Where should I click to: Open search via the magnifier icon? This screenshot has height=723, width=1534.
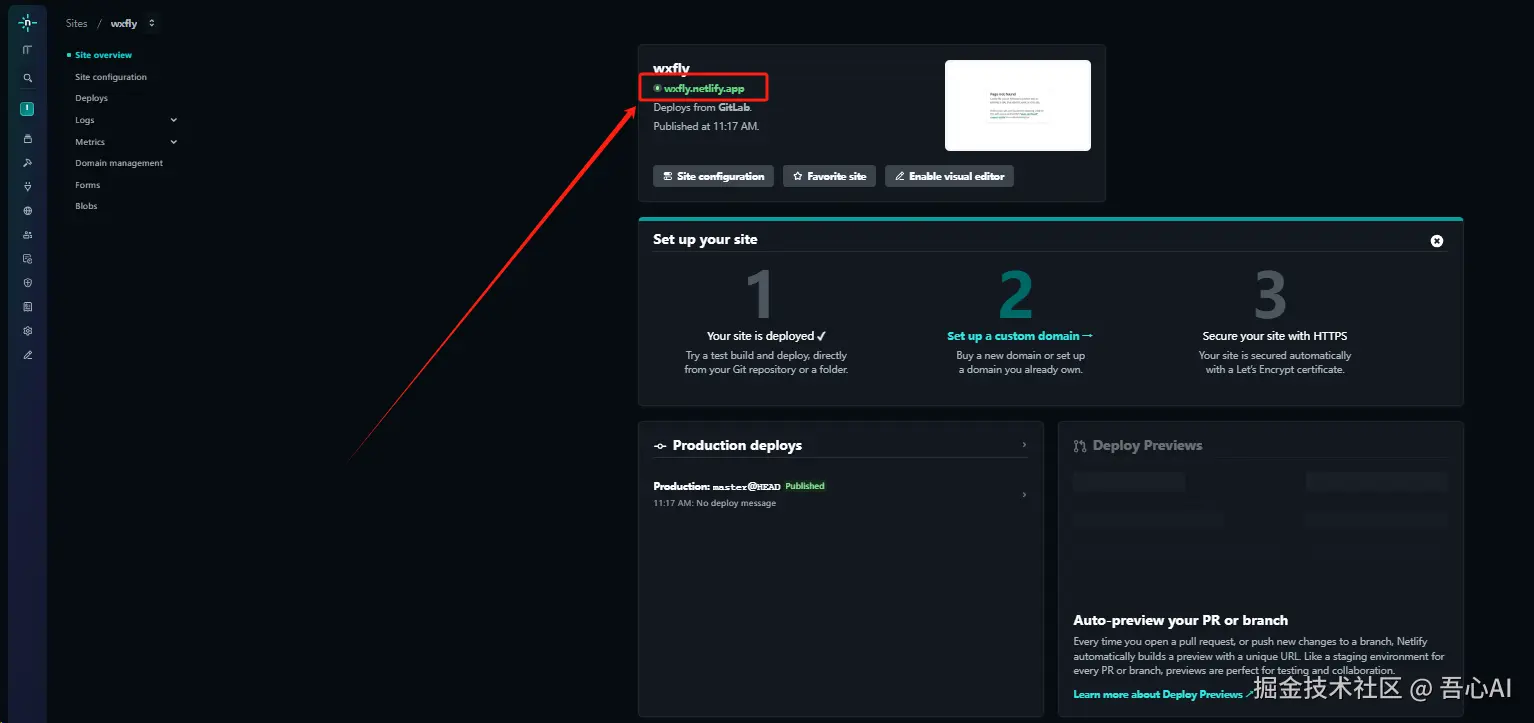[28, 78]
